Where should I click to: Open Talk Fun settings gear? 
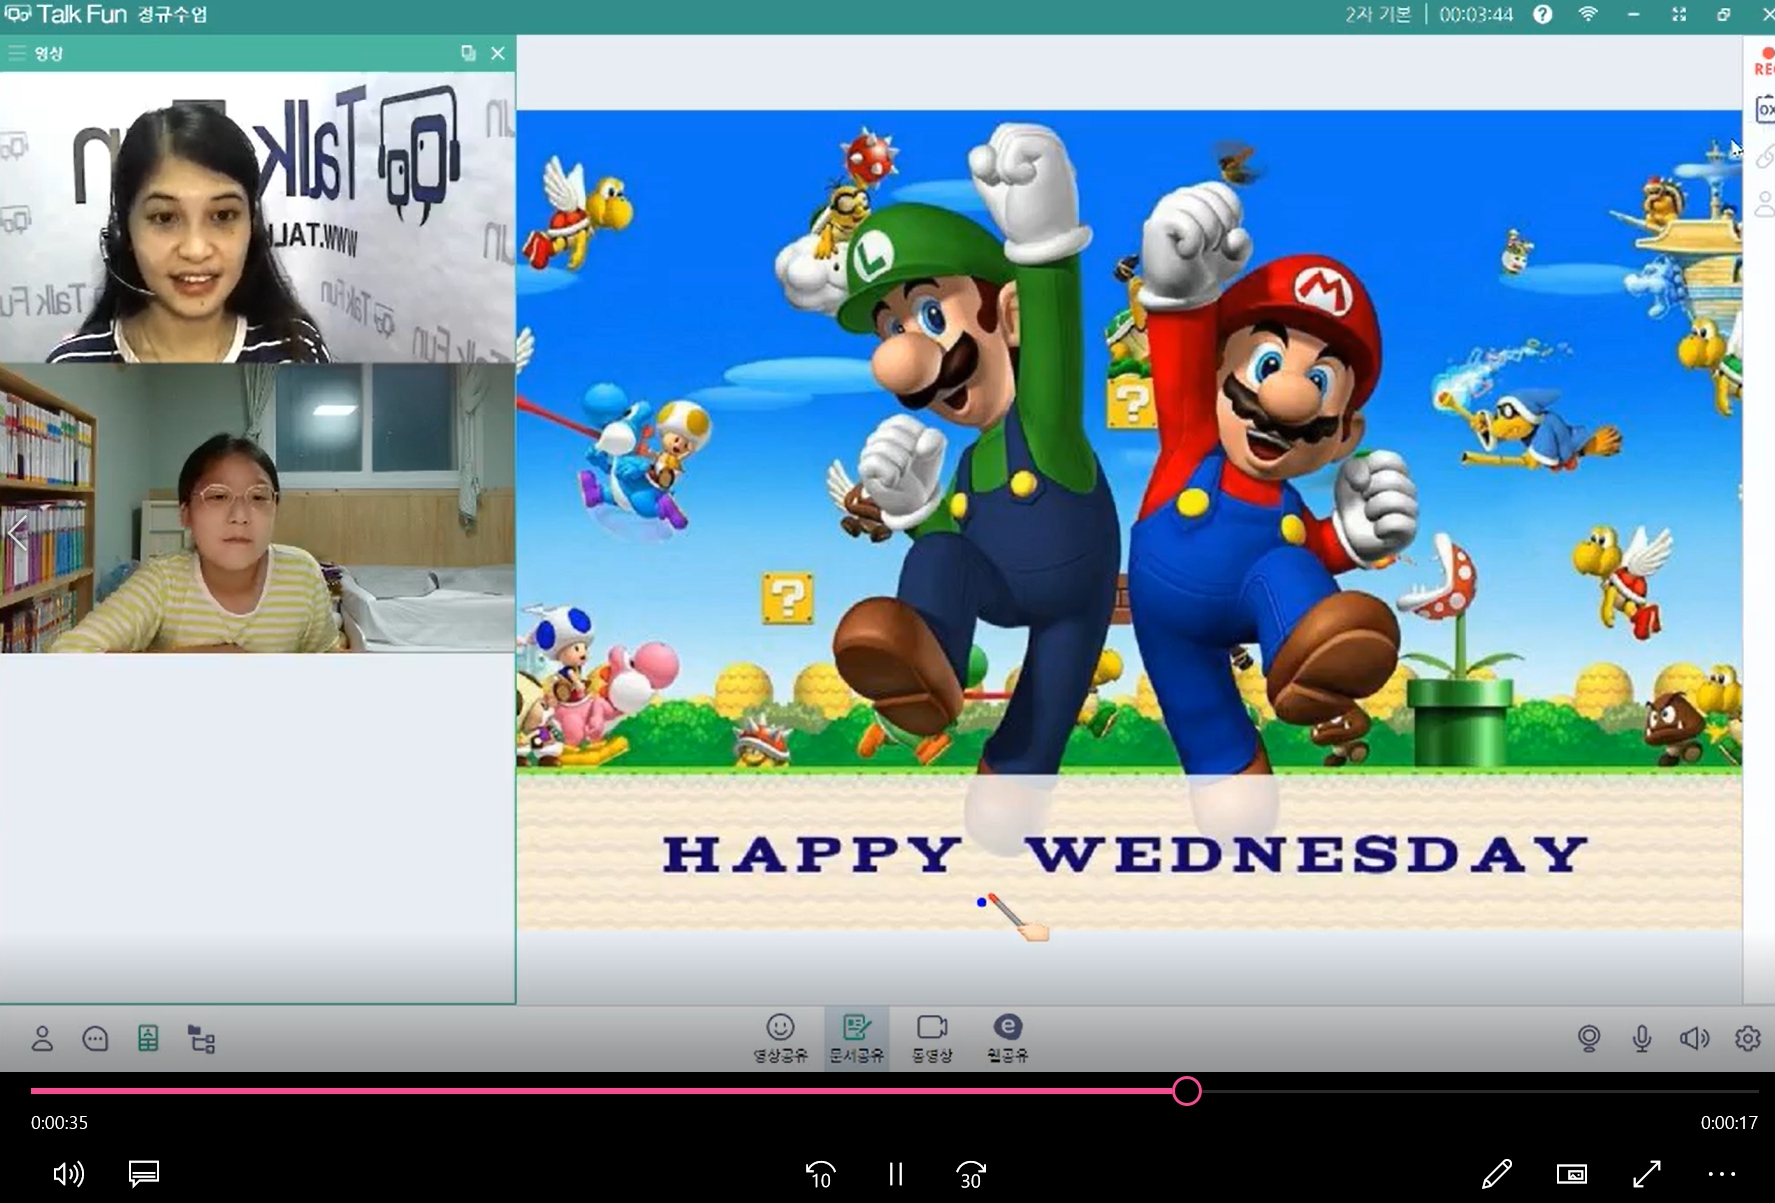[1747, 1038]
